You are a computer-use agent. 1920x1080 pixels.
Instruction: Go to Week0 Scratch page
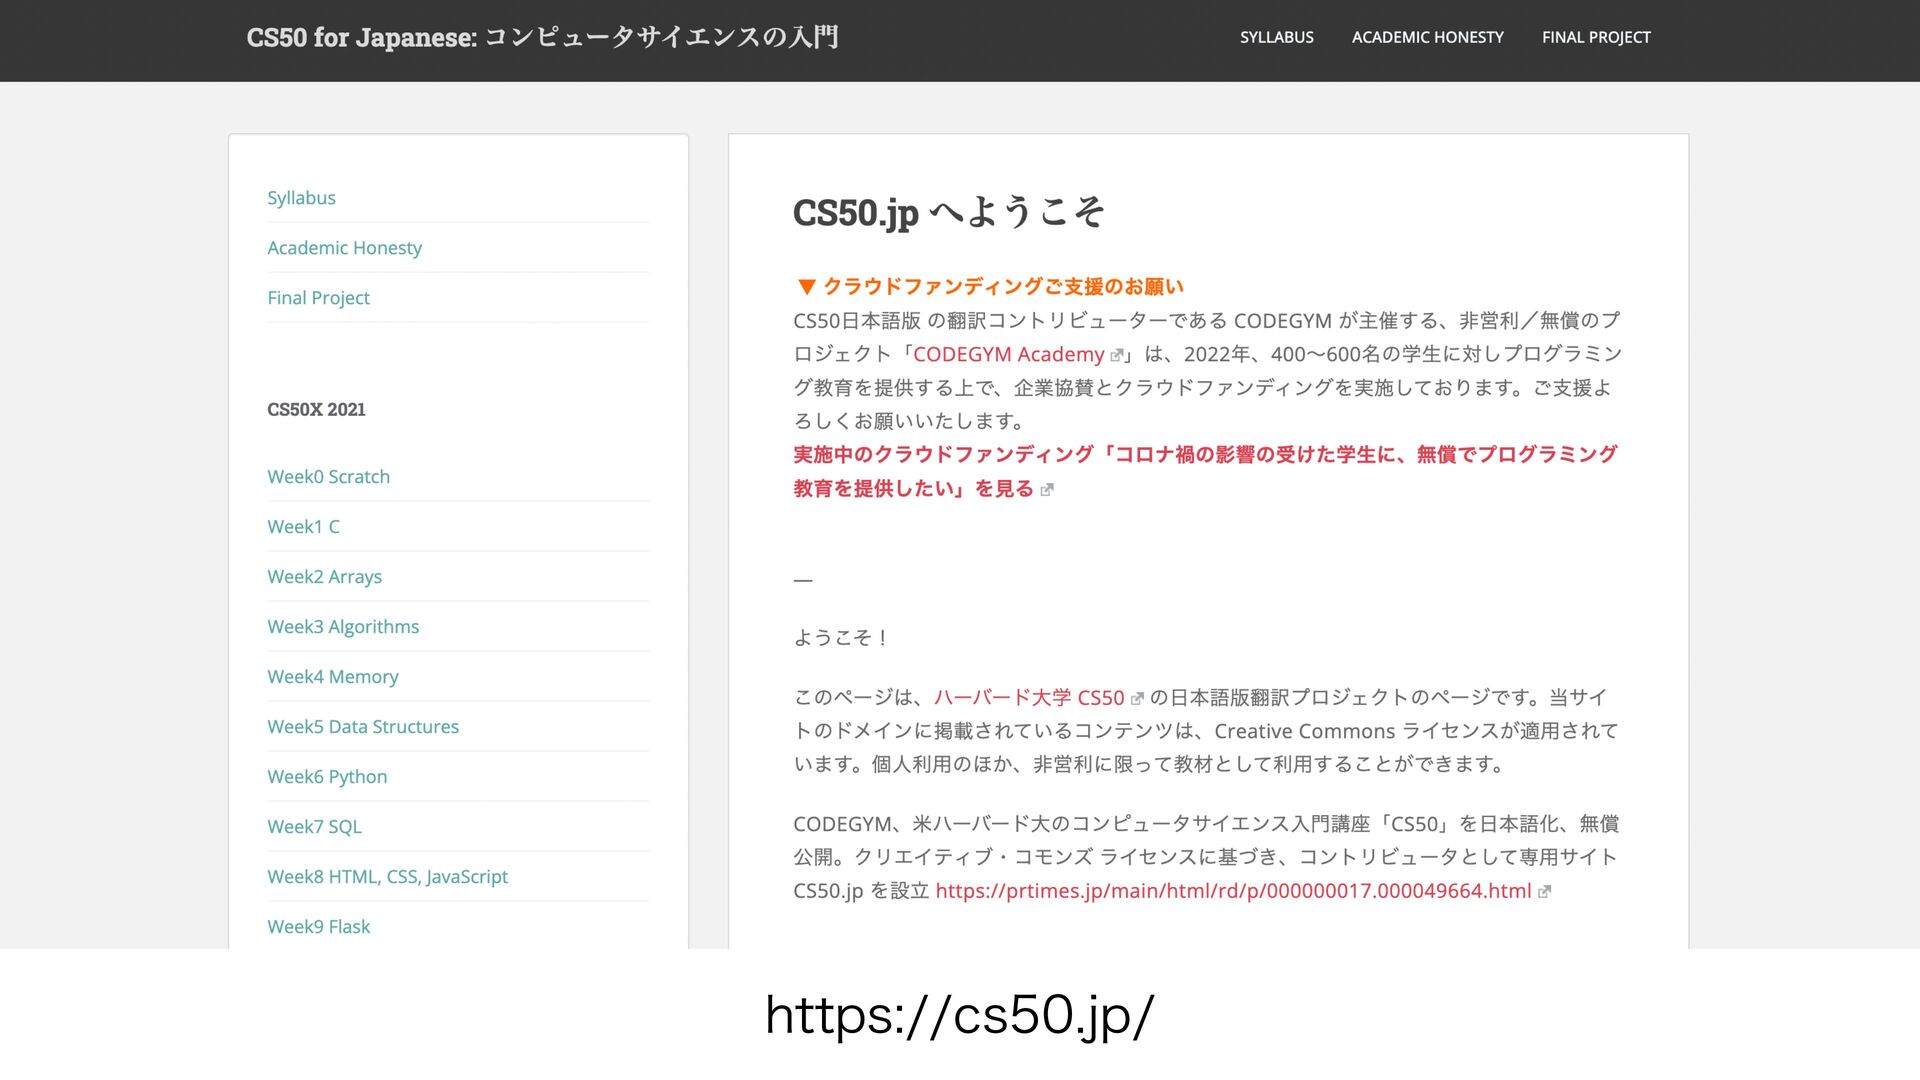coord(328,477)
